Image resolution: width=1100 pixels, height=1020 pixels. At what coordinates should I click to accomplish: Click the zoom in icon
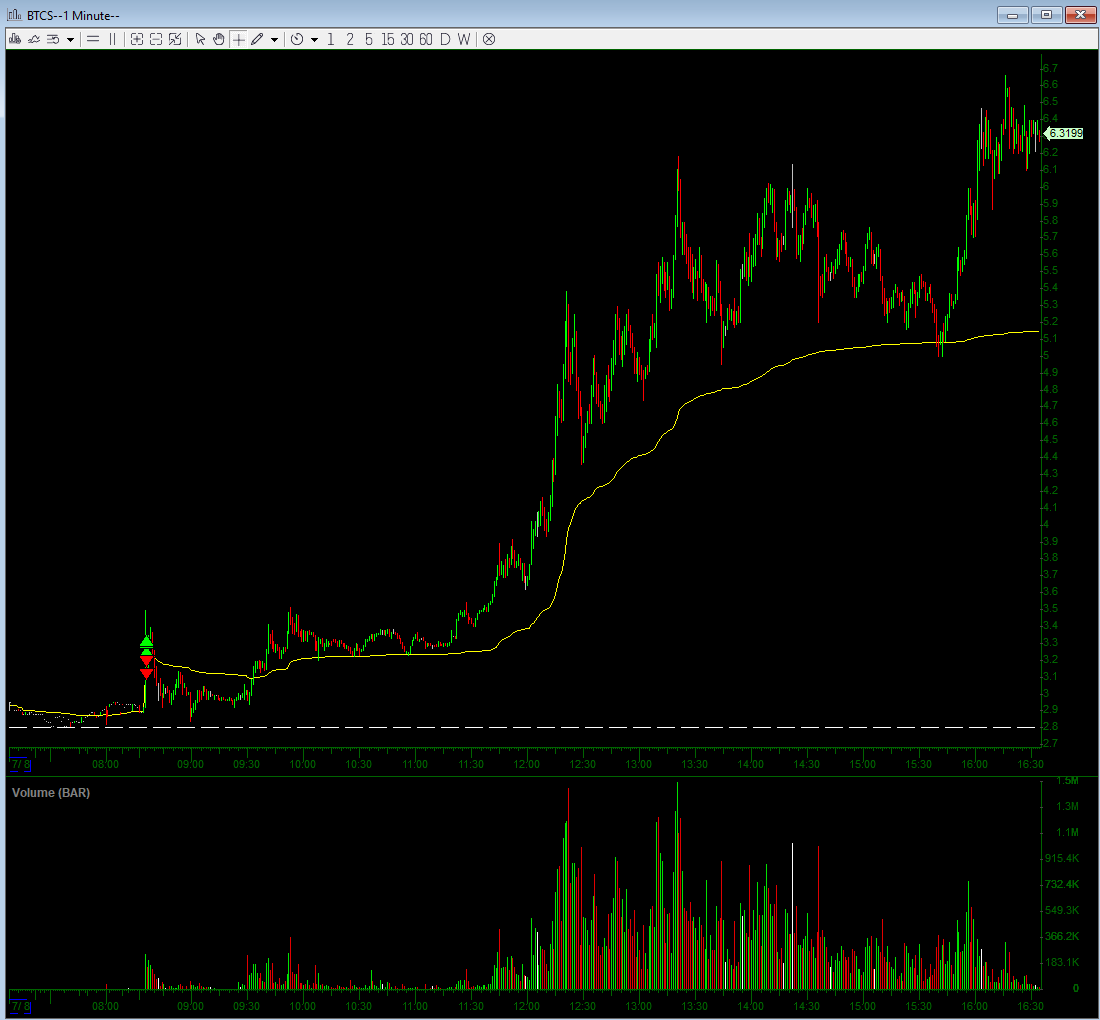137,39
